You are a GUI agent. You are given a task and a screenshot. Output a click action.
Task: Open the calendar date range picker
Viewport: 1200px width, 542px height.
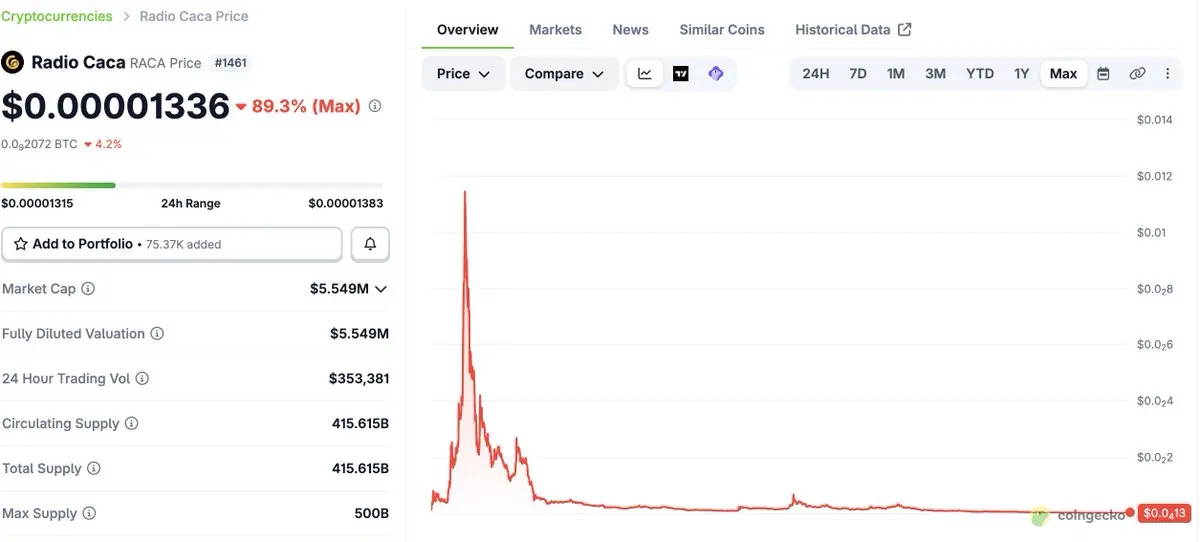pos(1104,74)
